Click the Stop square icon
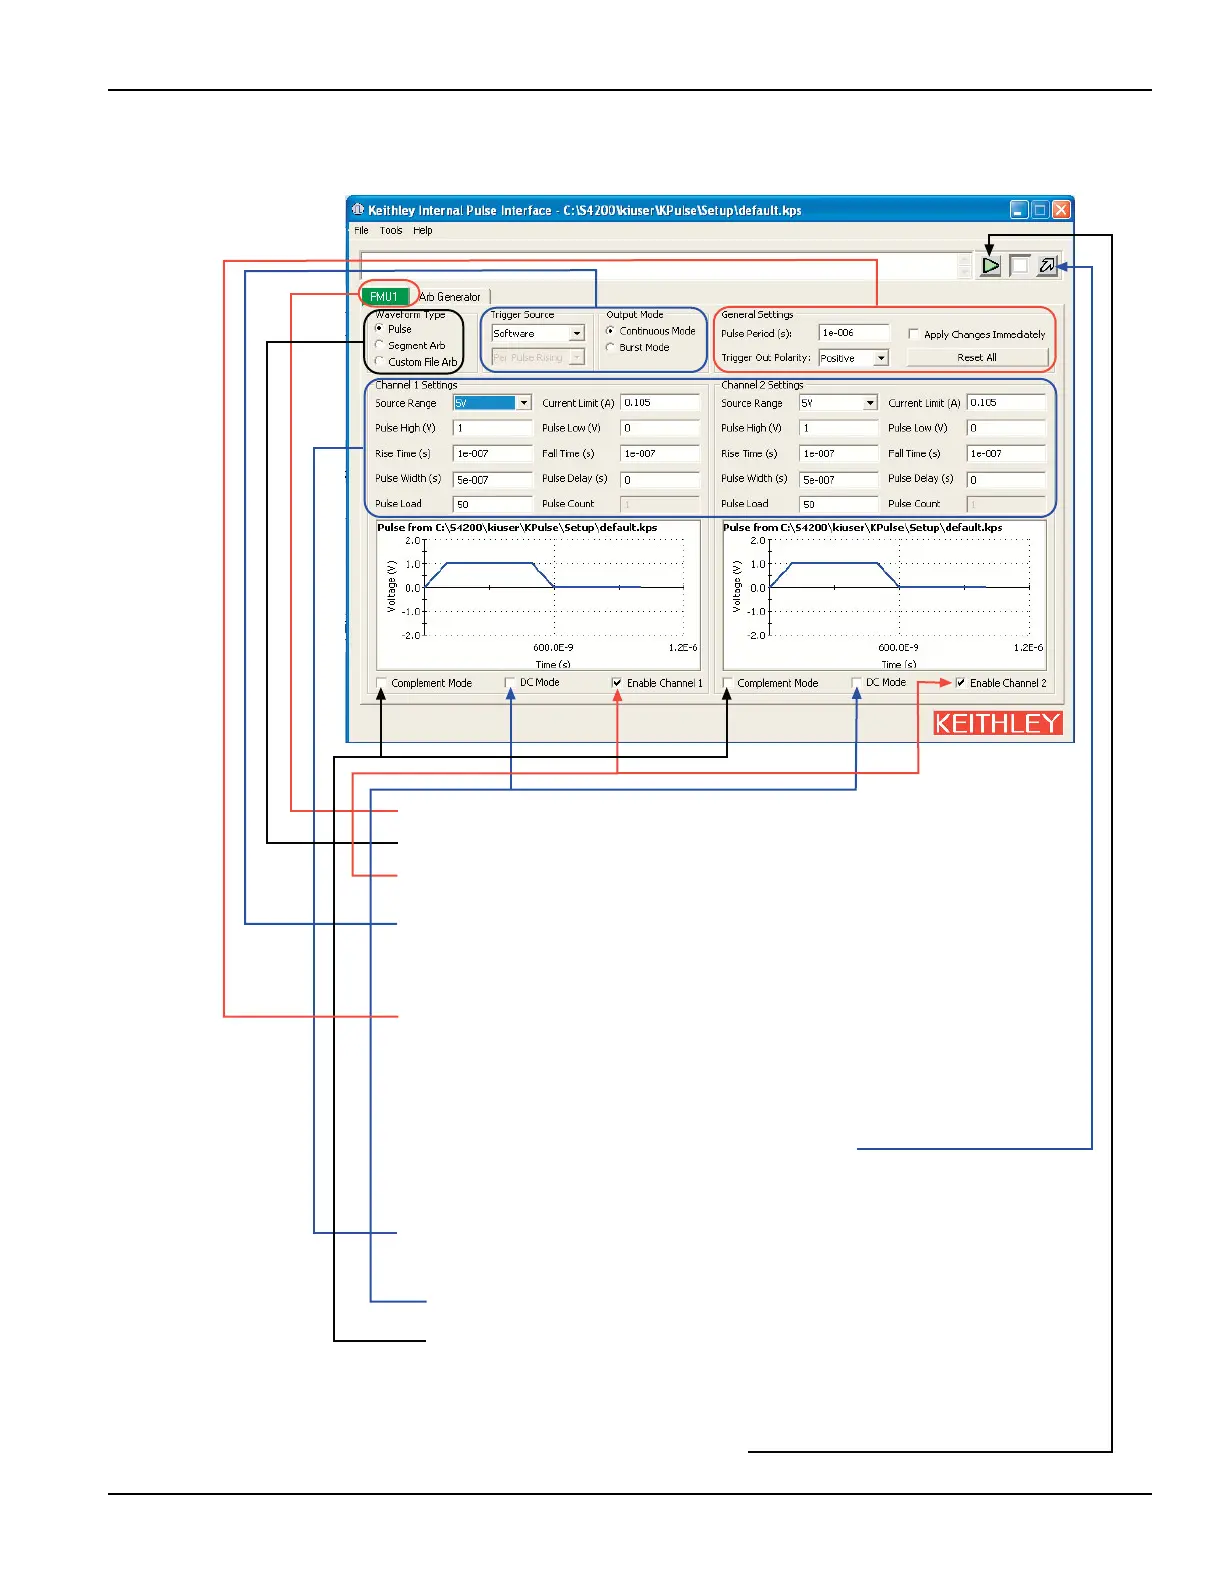1224x1584 pixels. point(1019,266)
